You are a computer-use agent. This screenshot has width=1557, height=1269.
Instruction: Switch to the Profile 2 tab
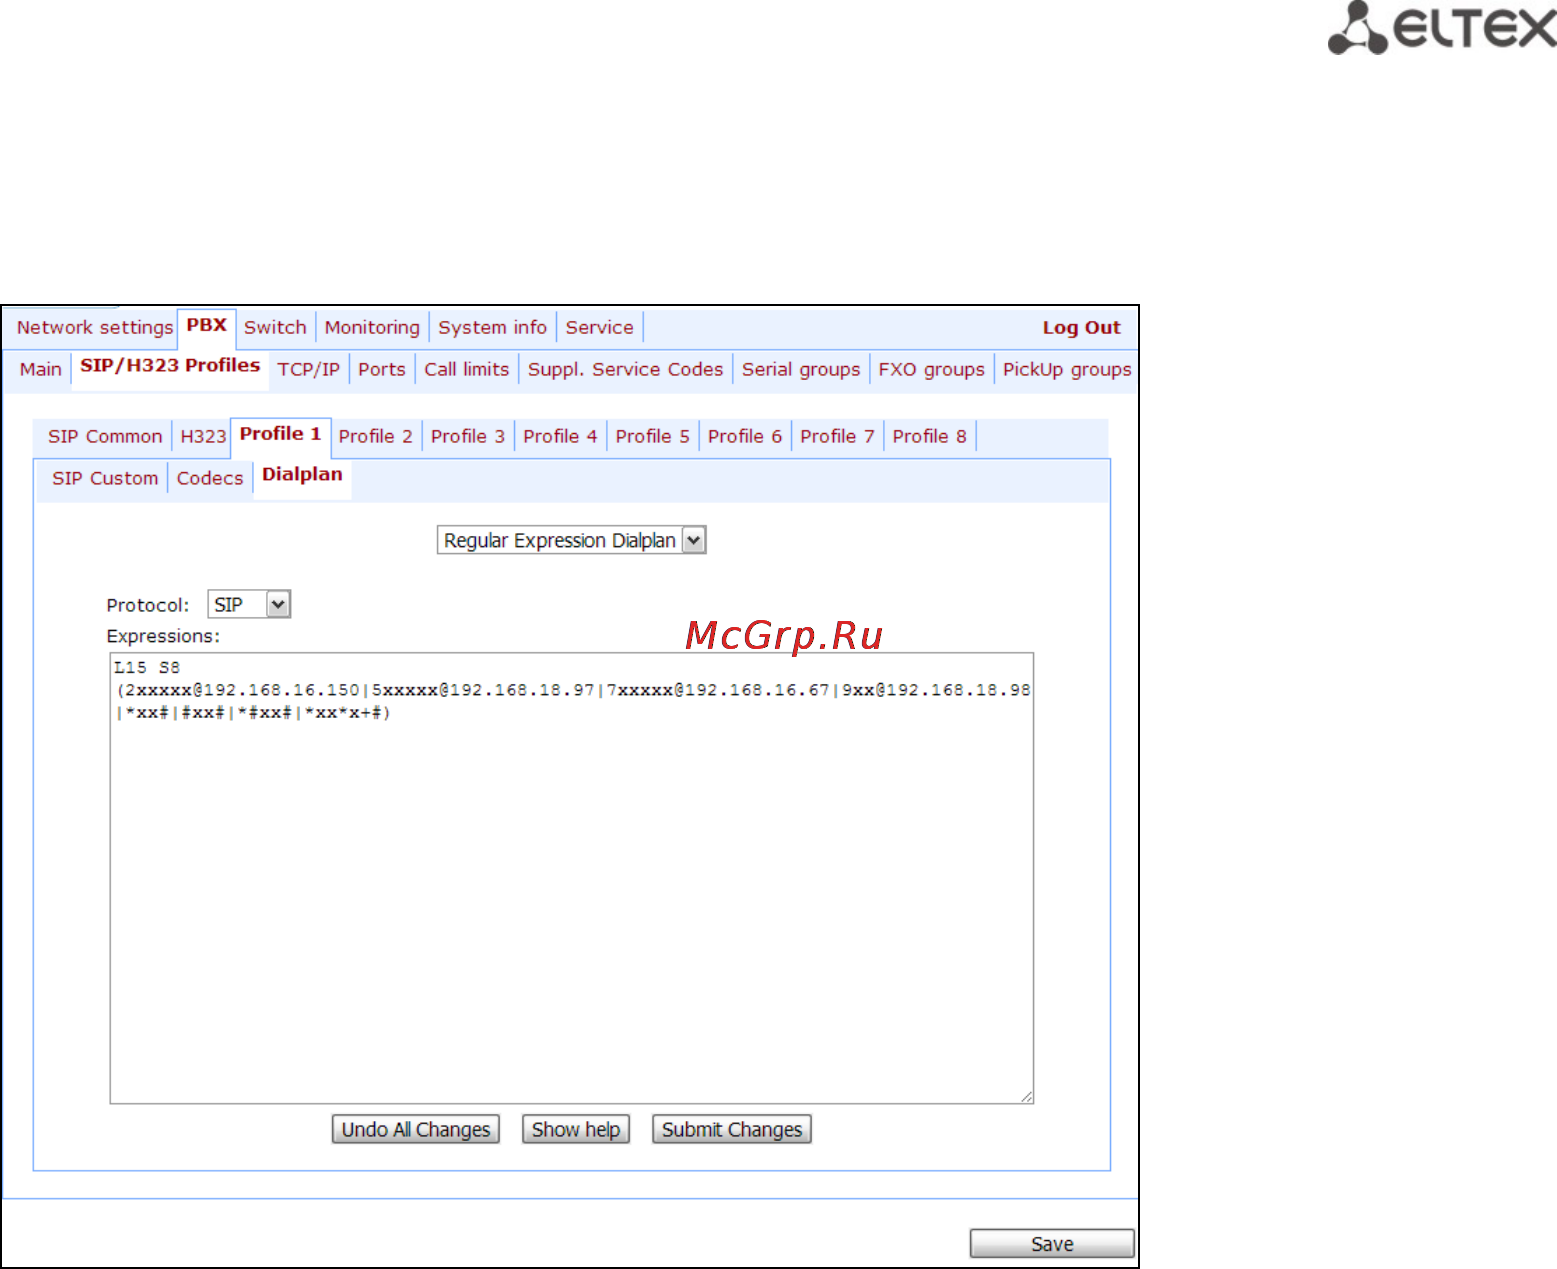[376, 436]
